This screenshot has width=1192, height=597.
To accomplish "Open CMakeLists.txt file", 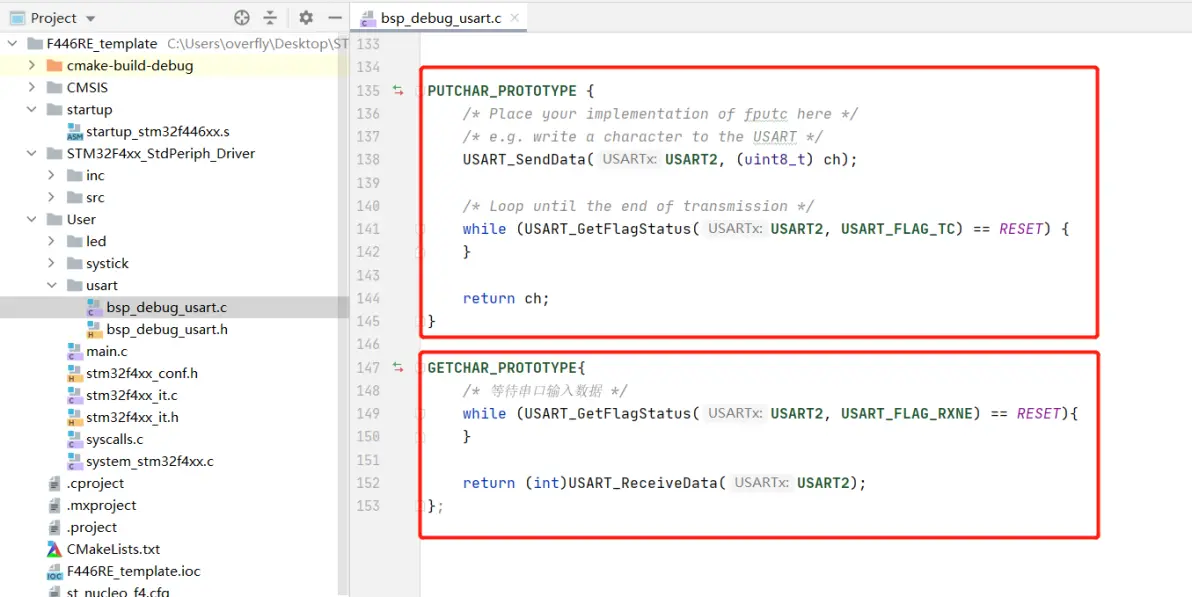I will point(113,549).
